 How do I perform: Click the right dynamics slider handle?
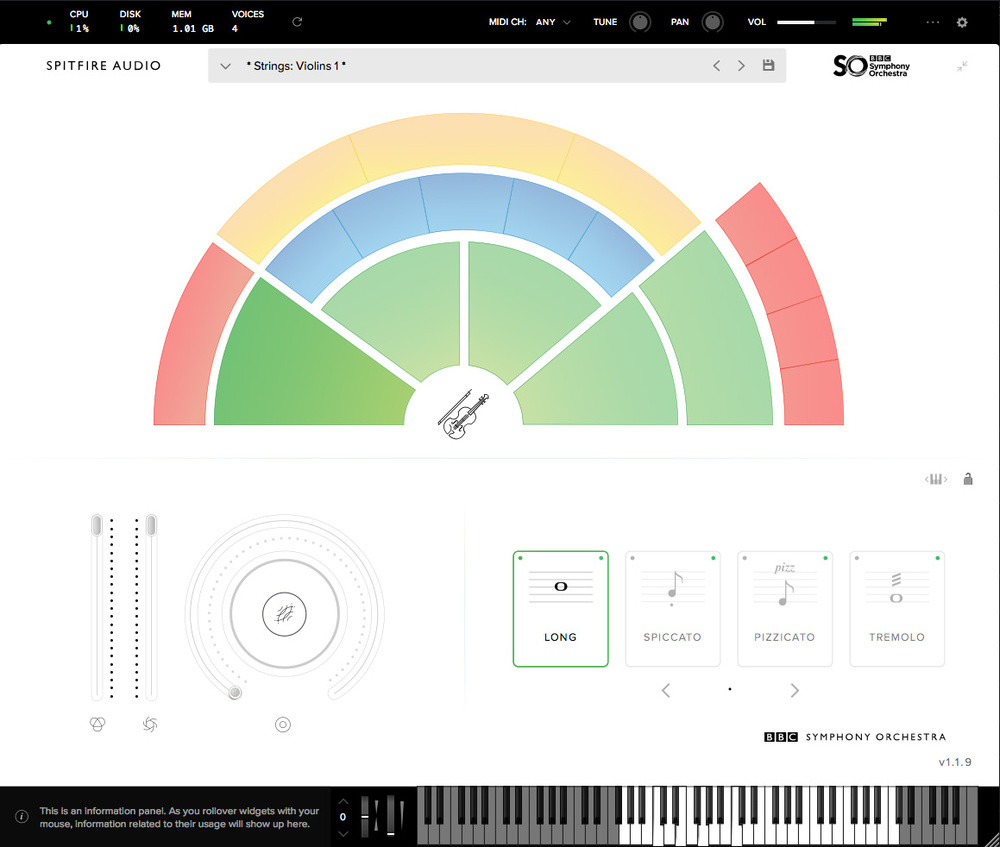pyautogui.click(x=151, y=525)
